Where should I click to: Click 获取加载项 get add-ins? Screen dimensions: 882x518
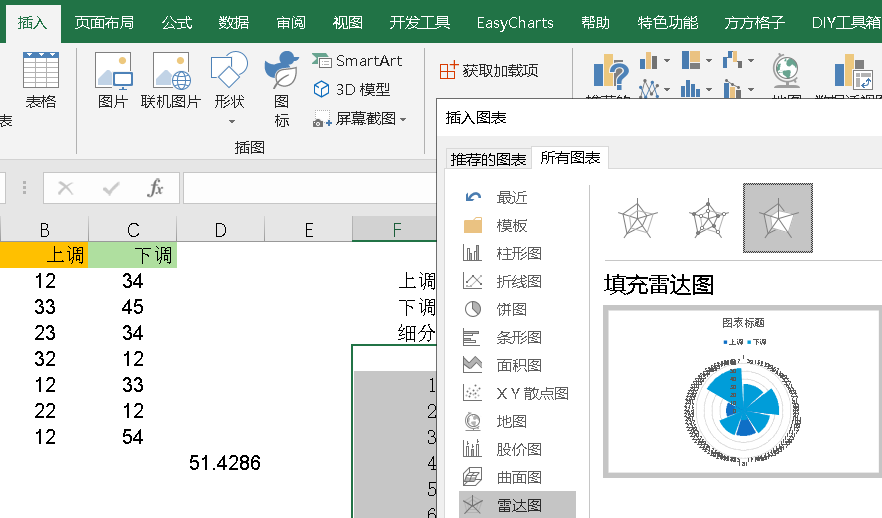click(x=489, y=70)
